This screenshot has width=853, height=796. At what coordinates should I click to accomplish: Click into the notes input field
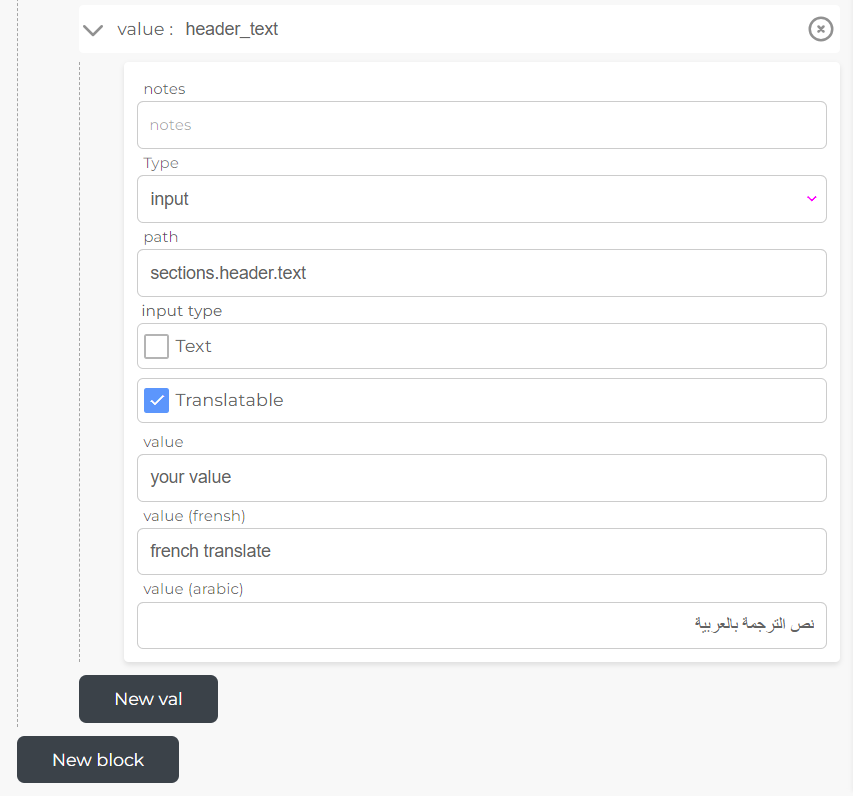coord(481,125)
